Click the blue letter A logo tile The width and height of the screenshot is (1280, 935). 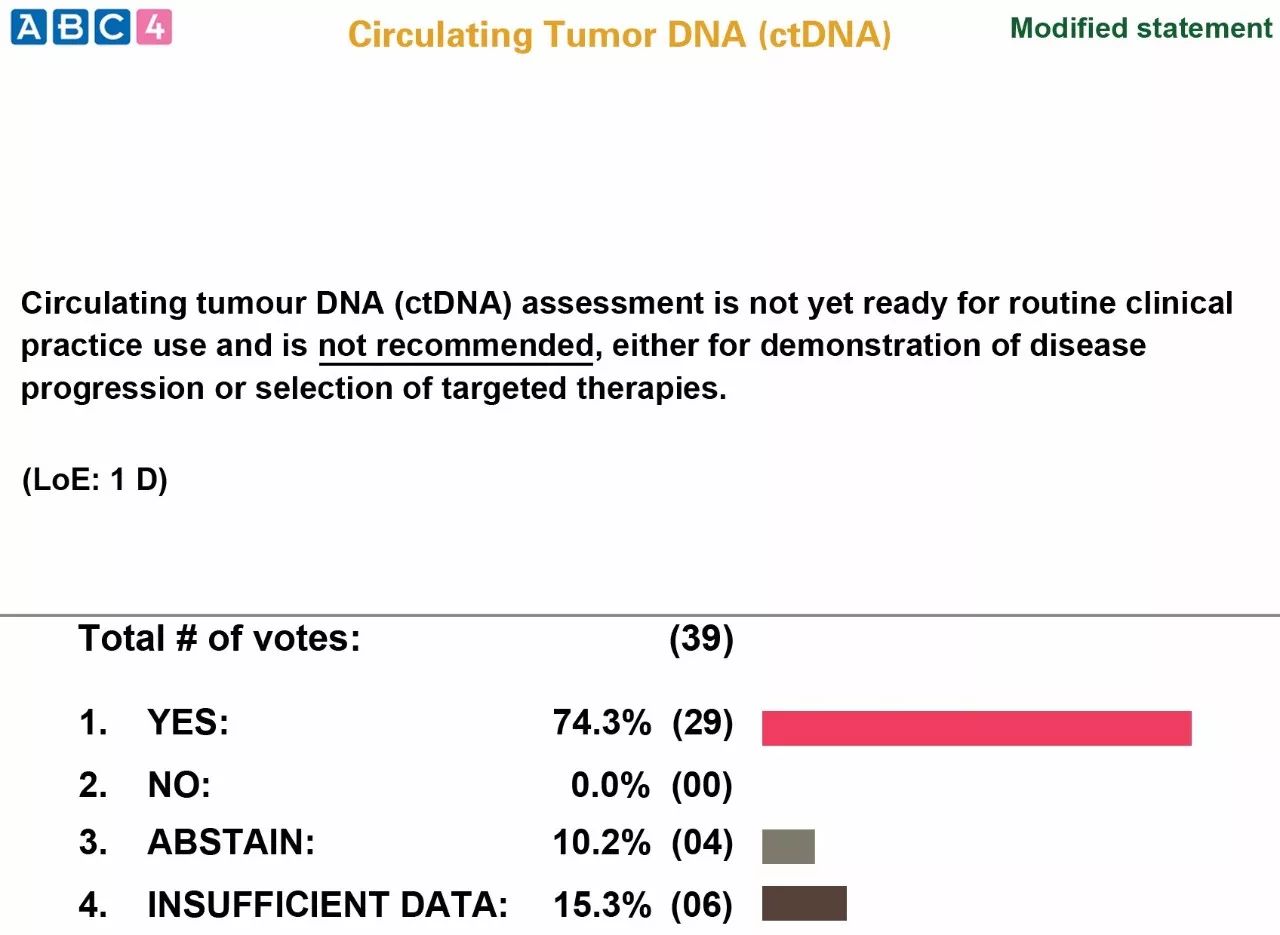click(x=29, y=27)
